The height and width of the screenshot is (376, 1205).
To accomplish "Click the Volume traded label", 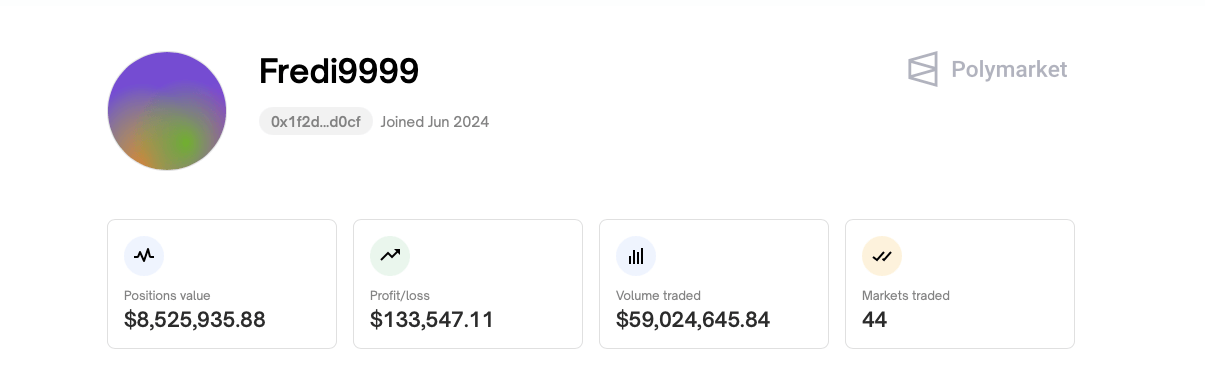I will 658,296.
